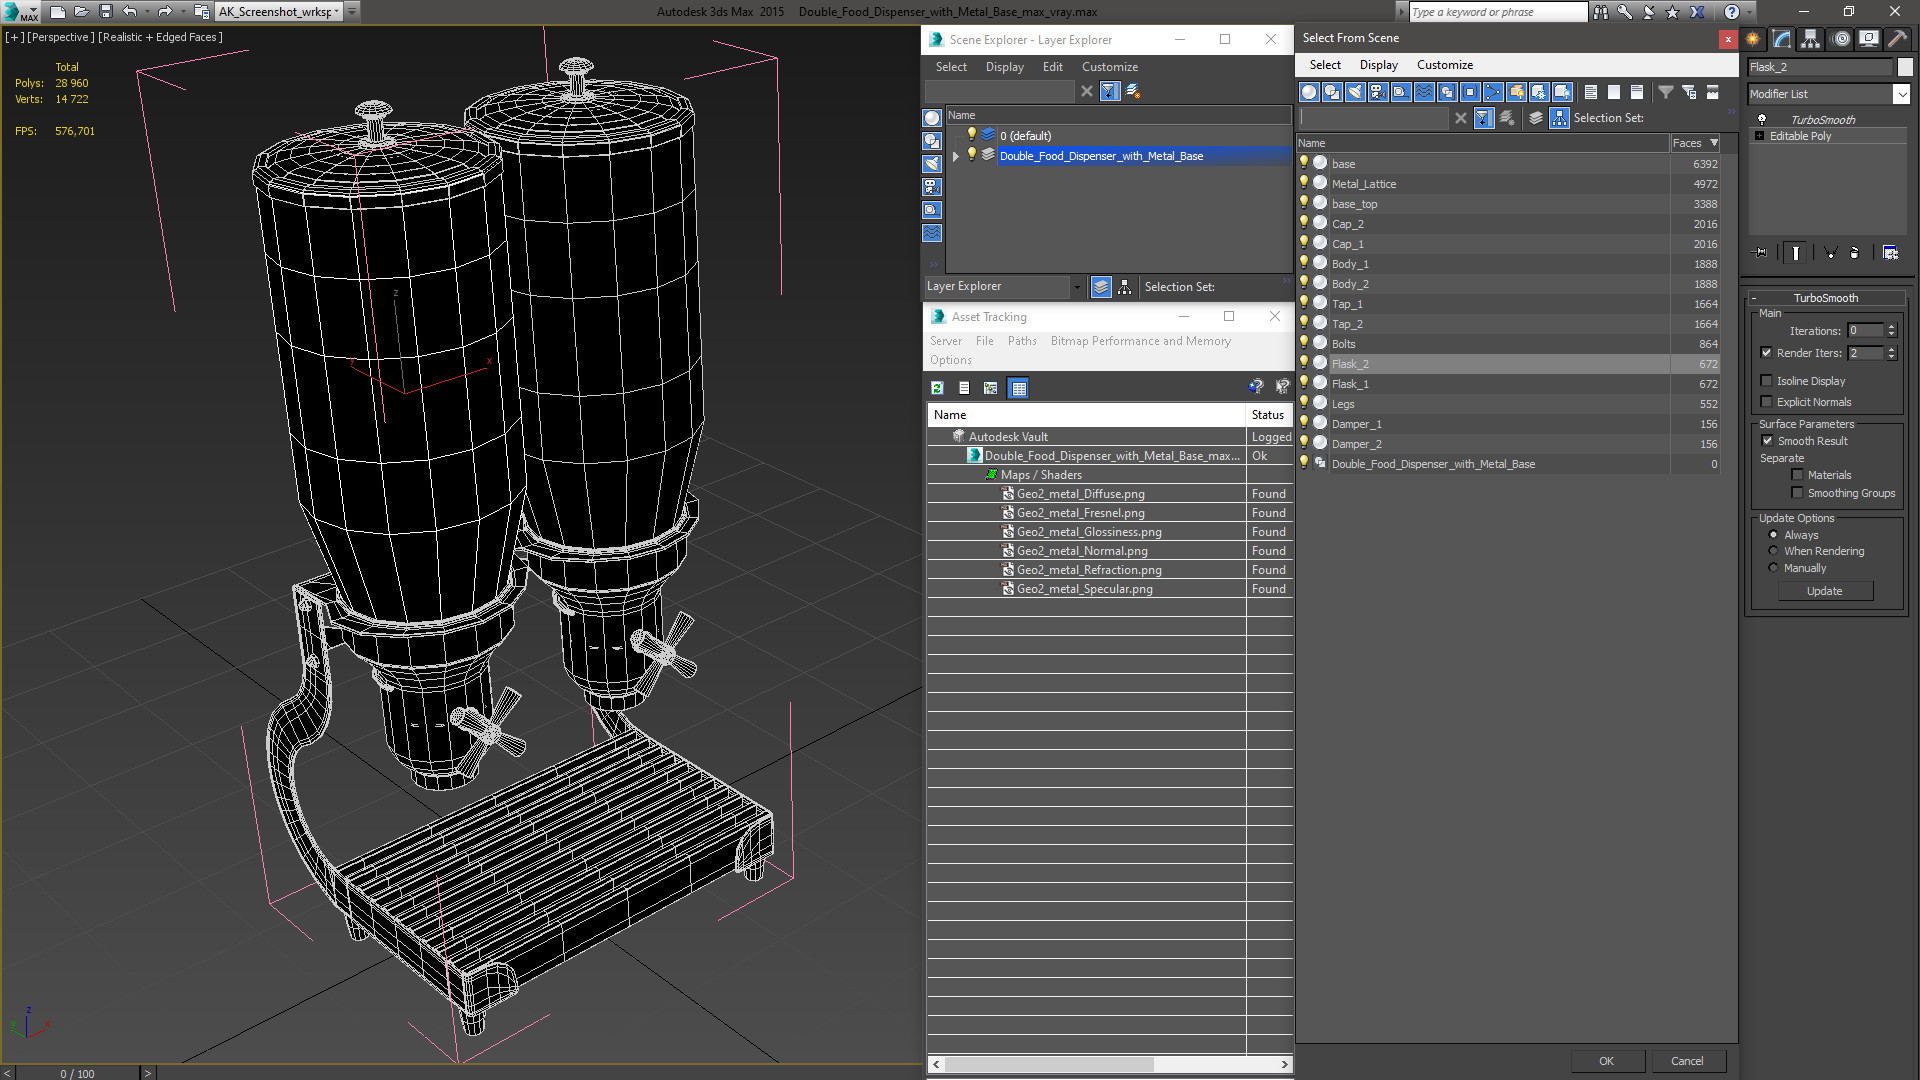Open Display menu in Scene Explorer
1920x1080 pixels.
1004,67
